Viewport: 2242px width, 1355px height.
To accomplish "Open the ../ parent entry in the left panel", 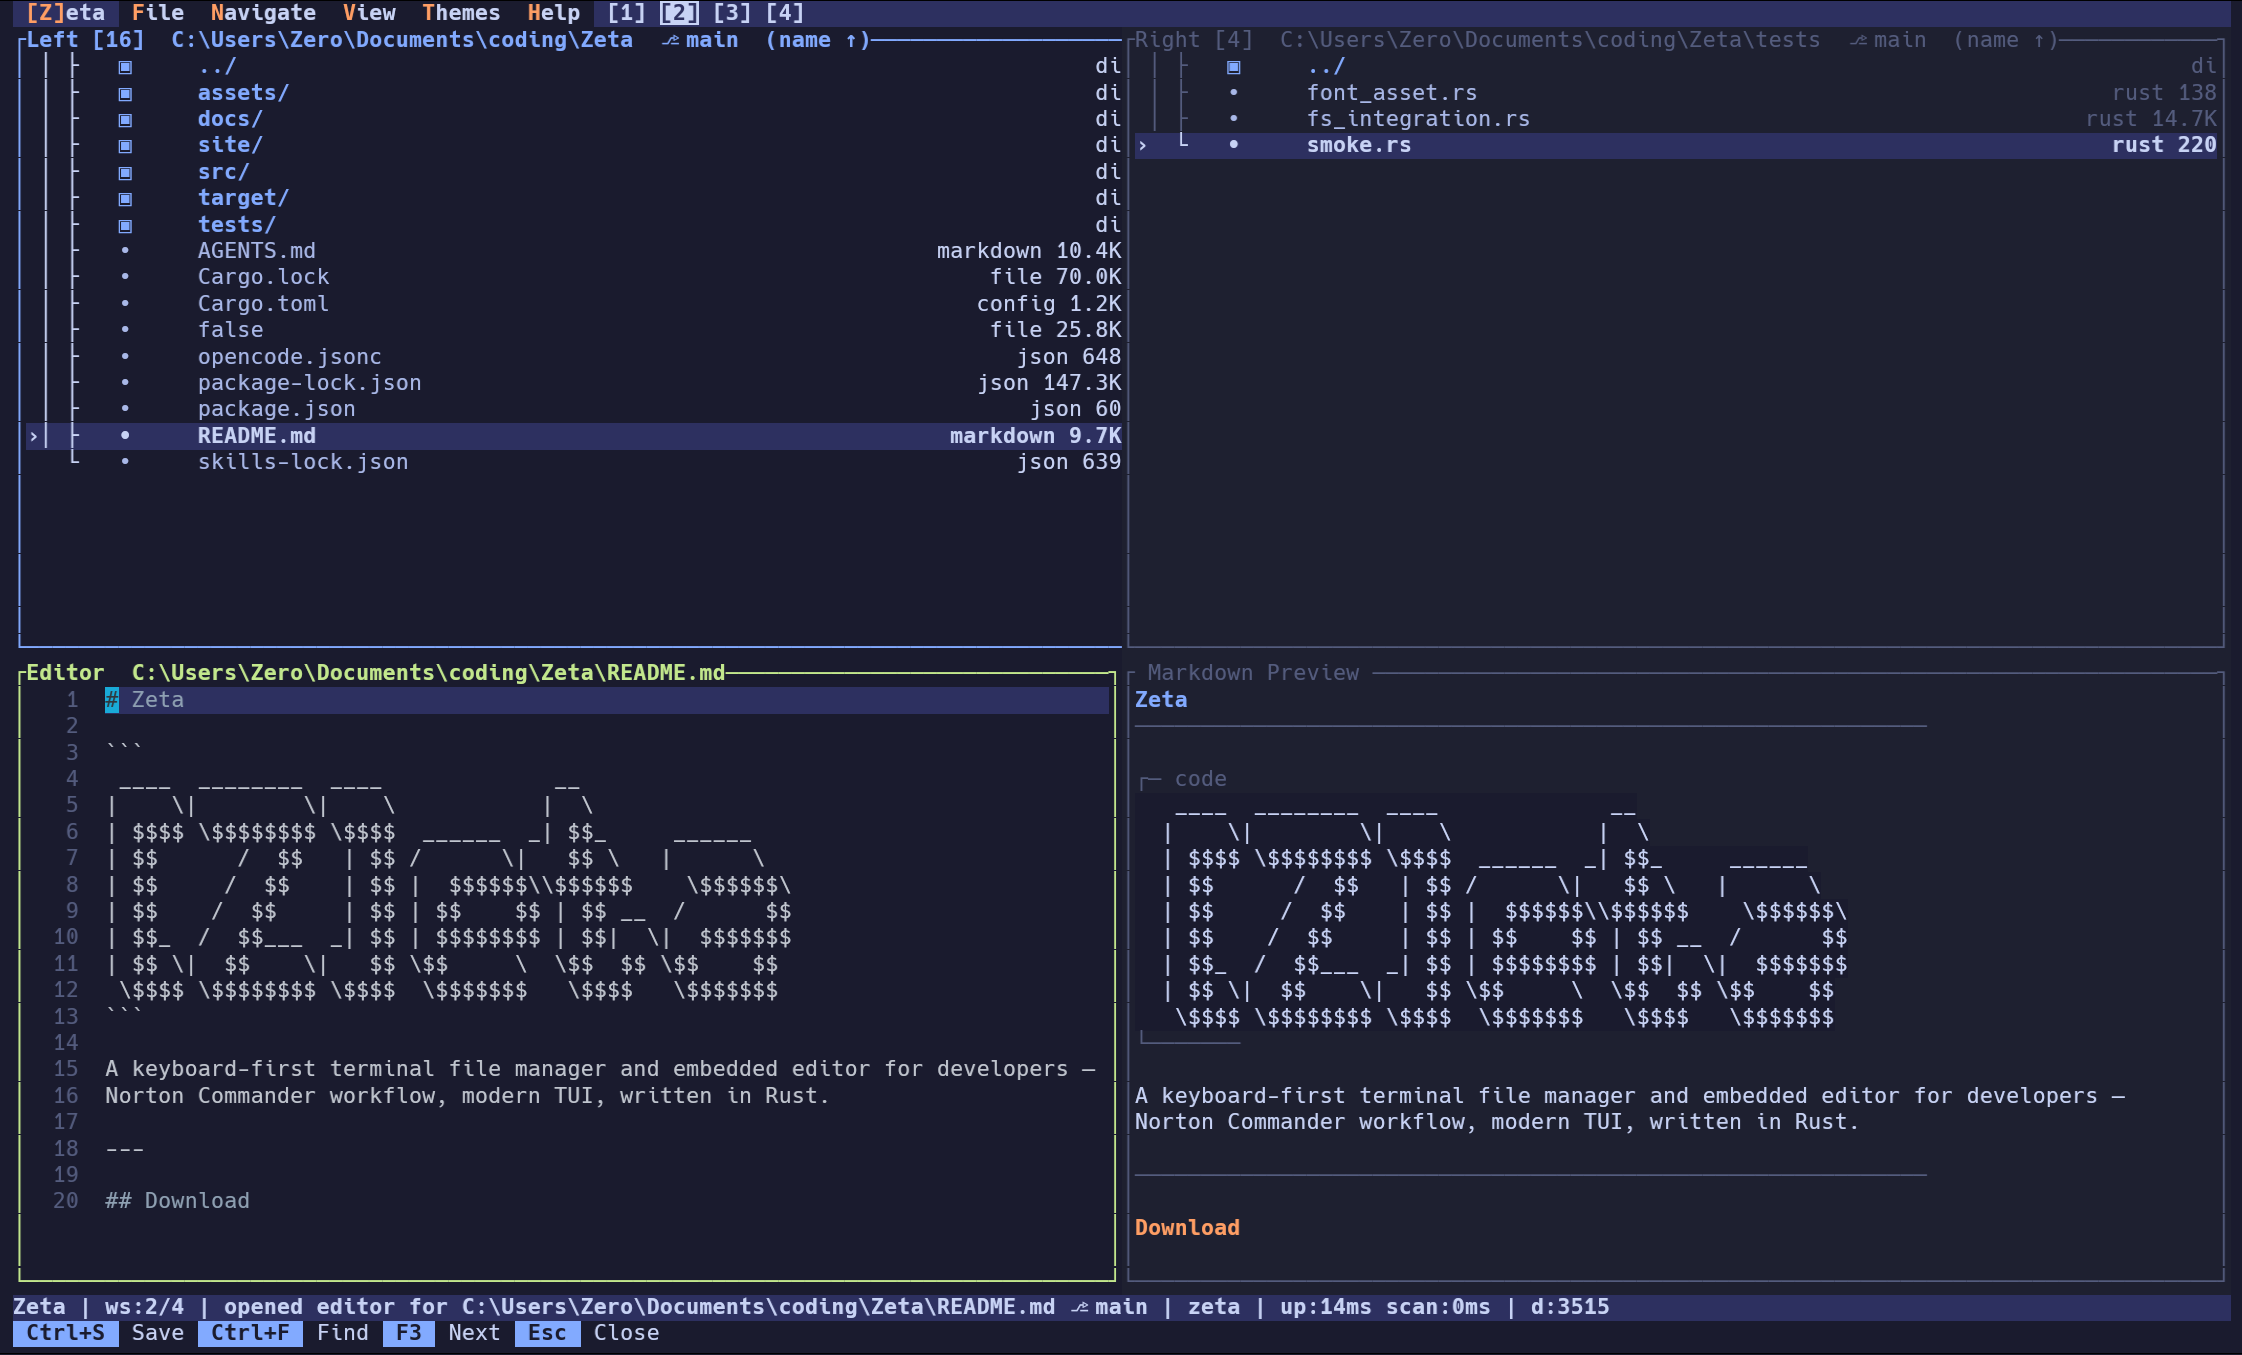I will click(x=216, y=66).
